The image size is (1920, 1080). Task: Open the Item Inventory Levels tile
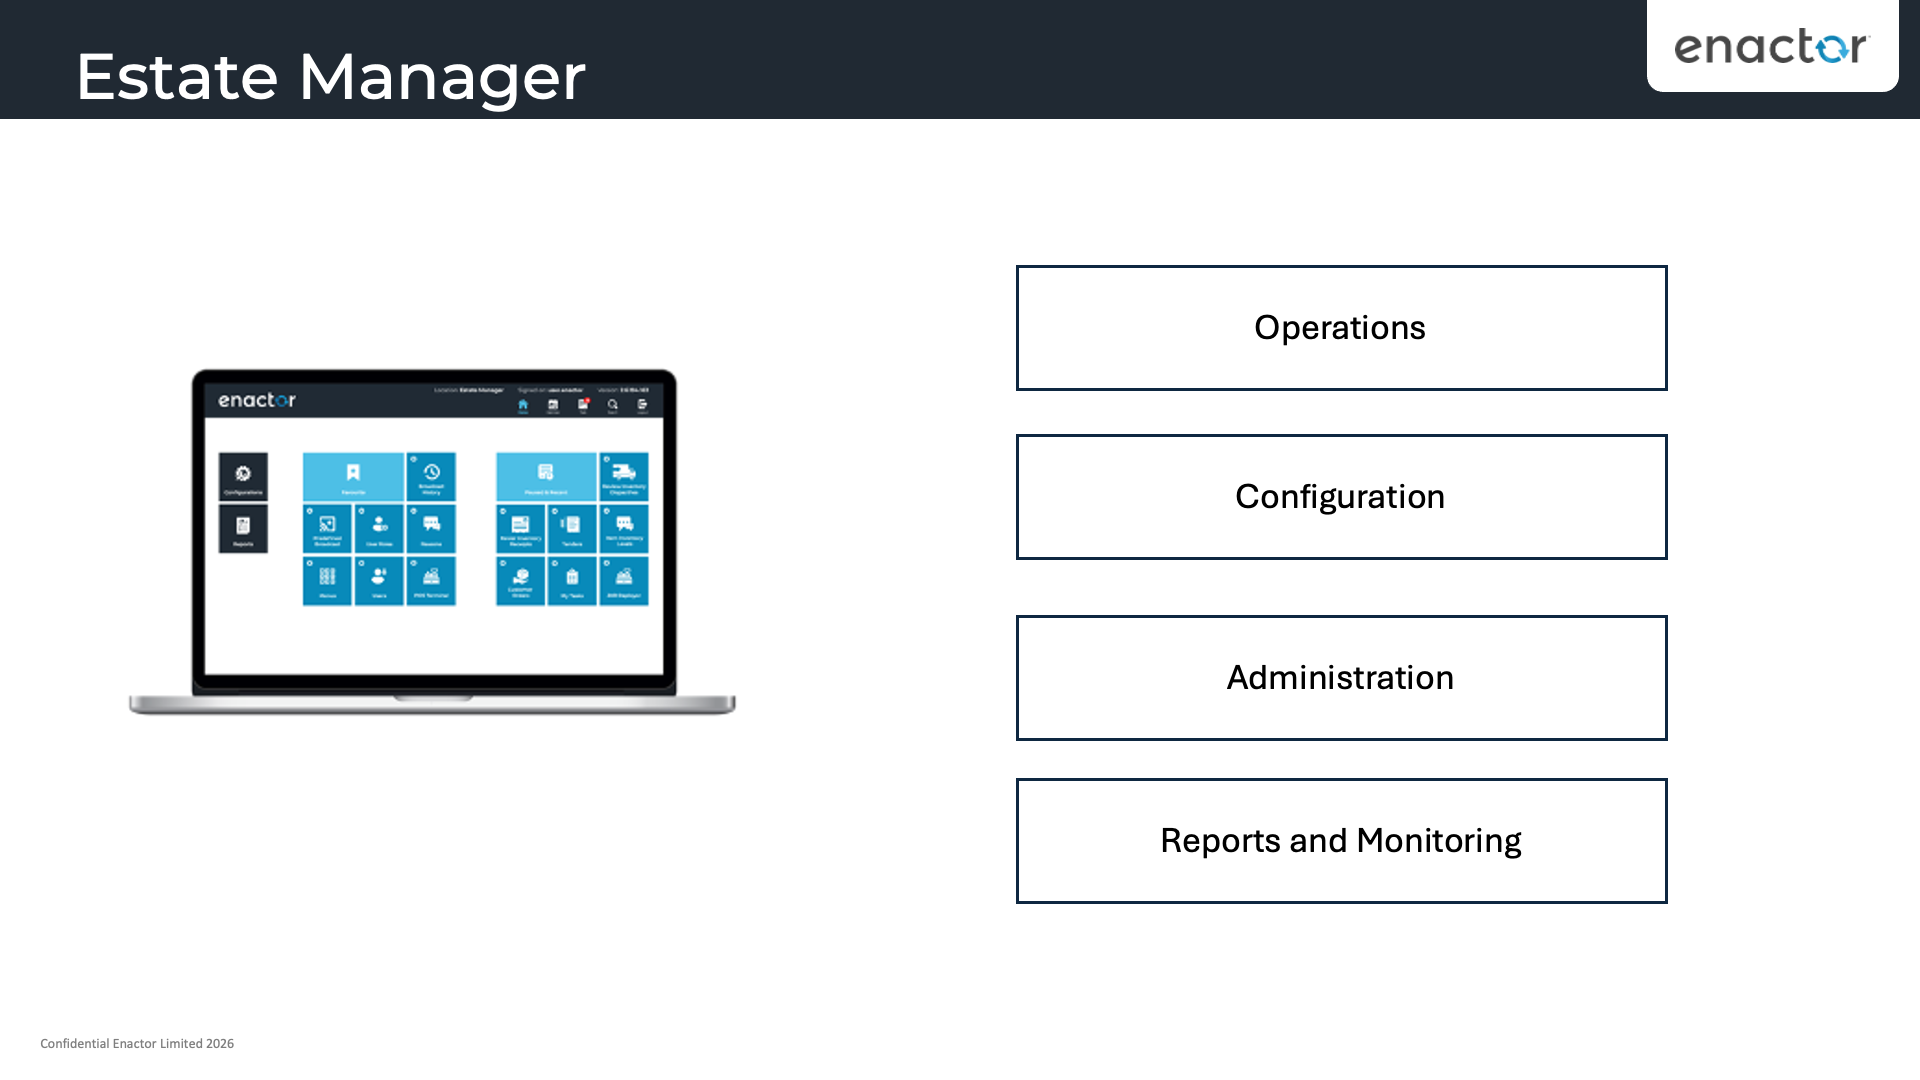tap(623, 528)
